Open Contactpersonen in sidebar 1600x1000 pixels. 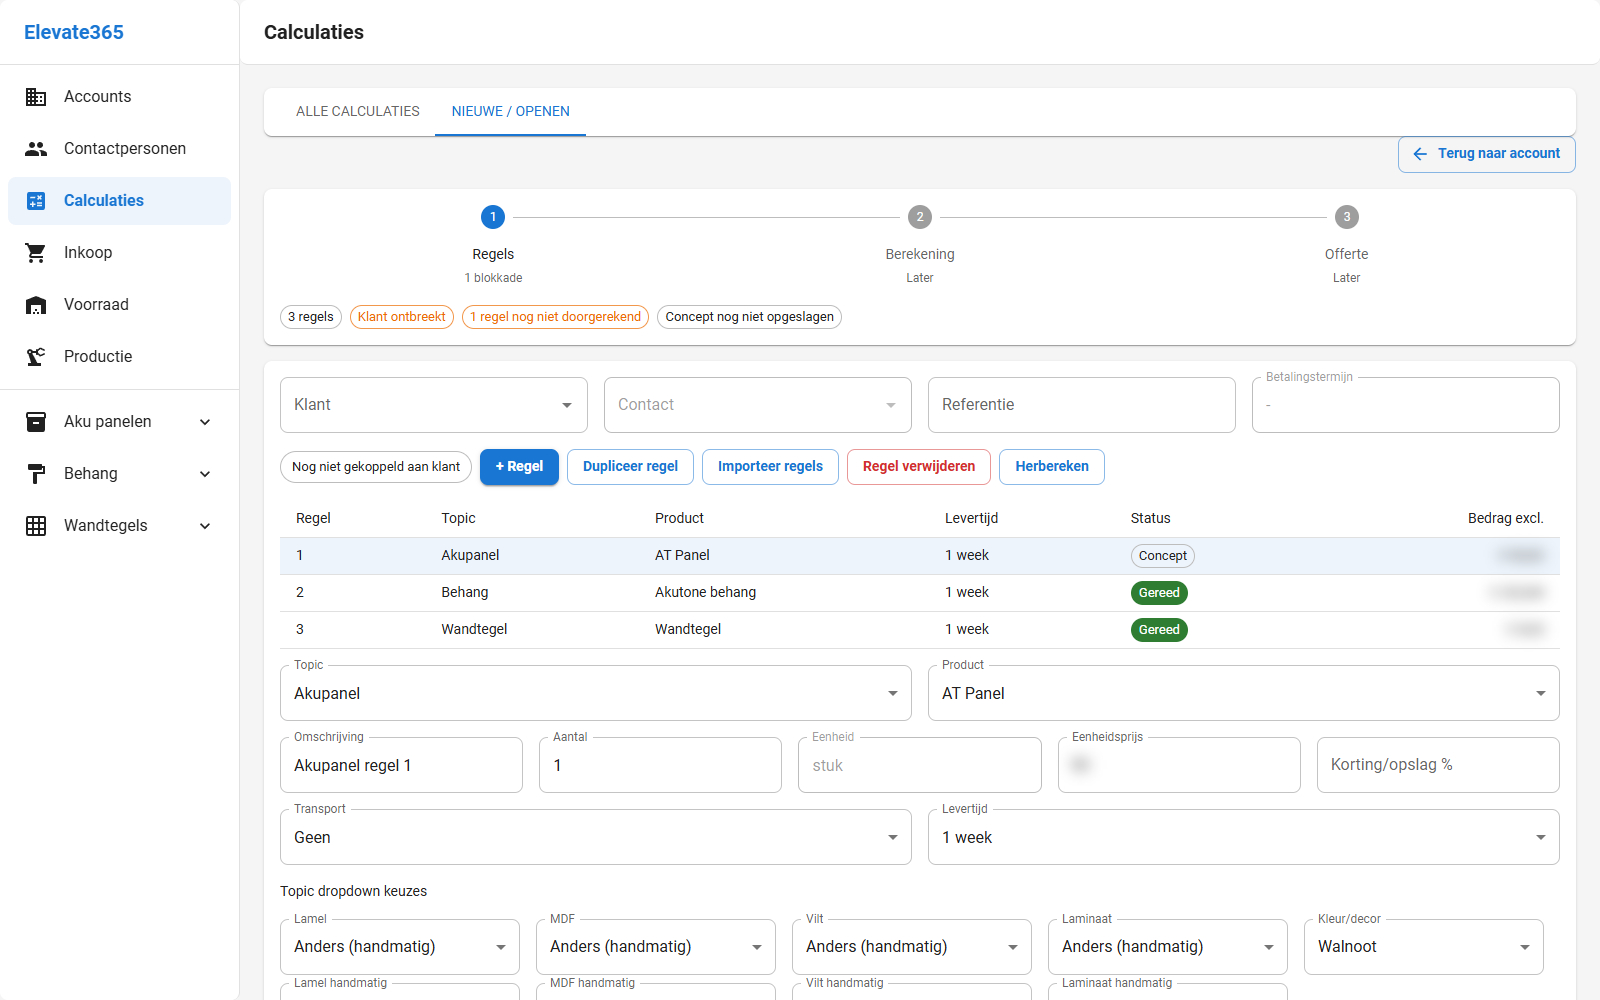[119, 149]
